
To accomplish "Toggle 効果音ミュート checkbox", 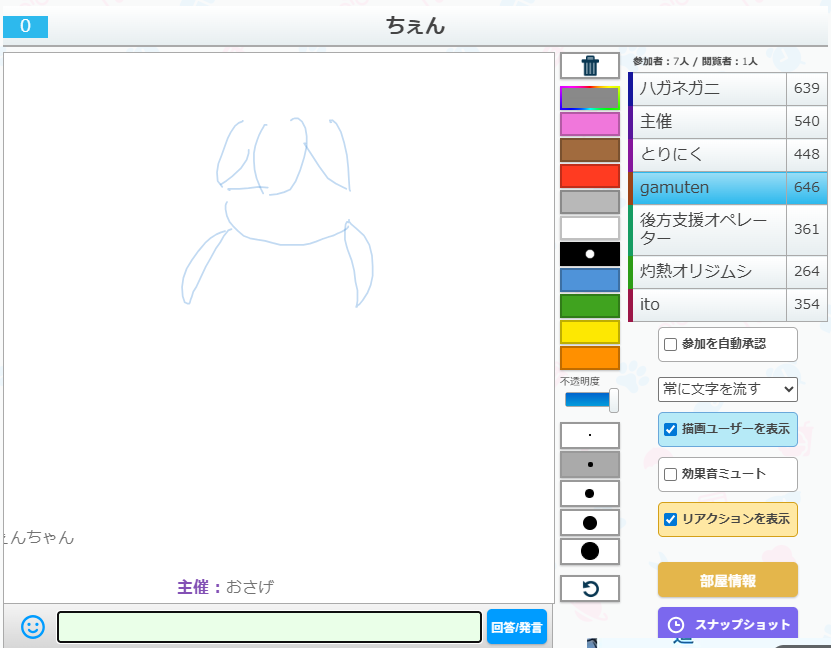I will 671,474.
